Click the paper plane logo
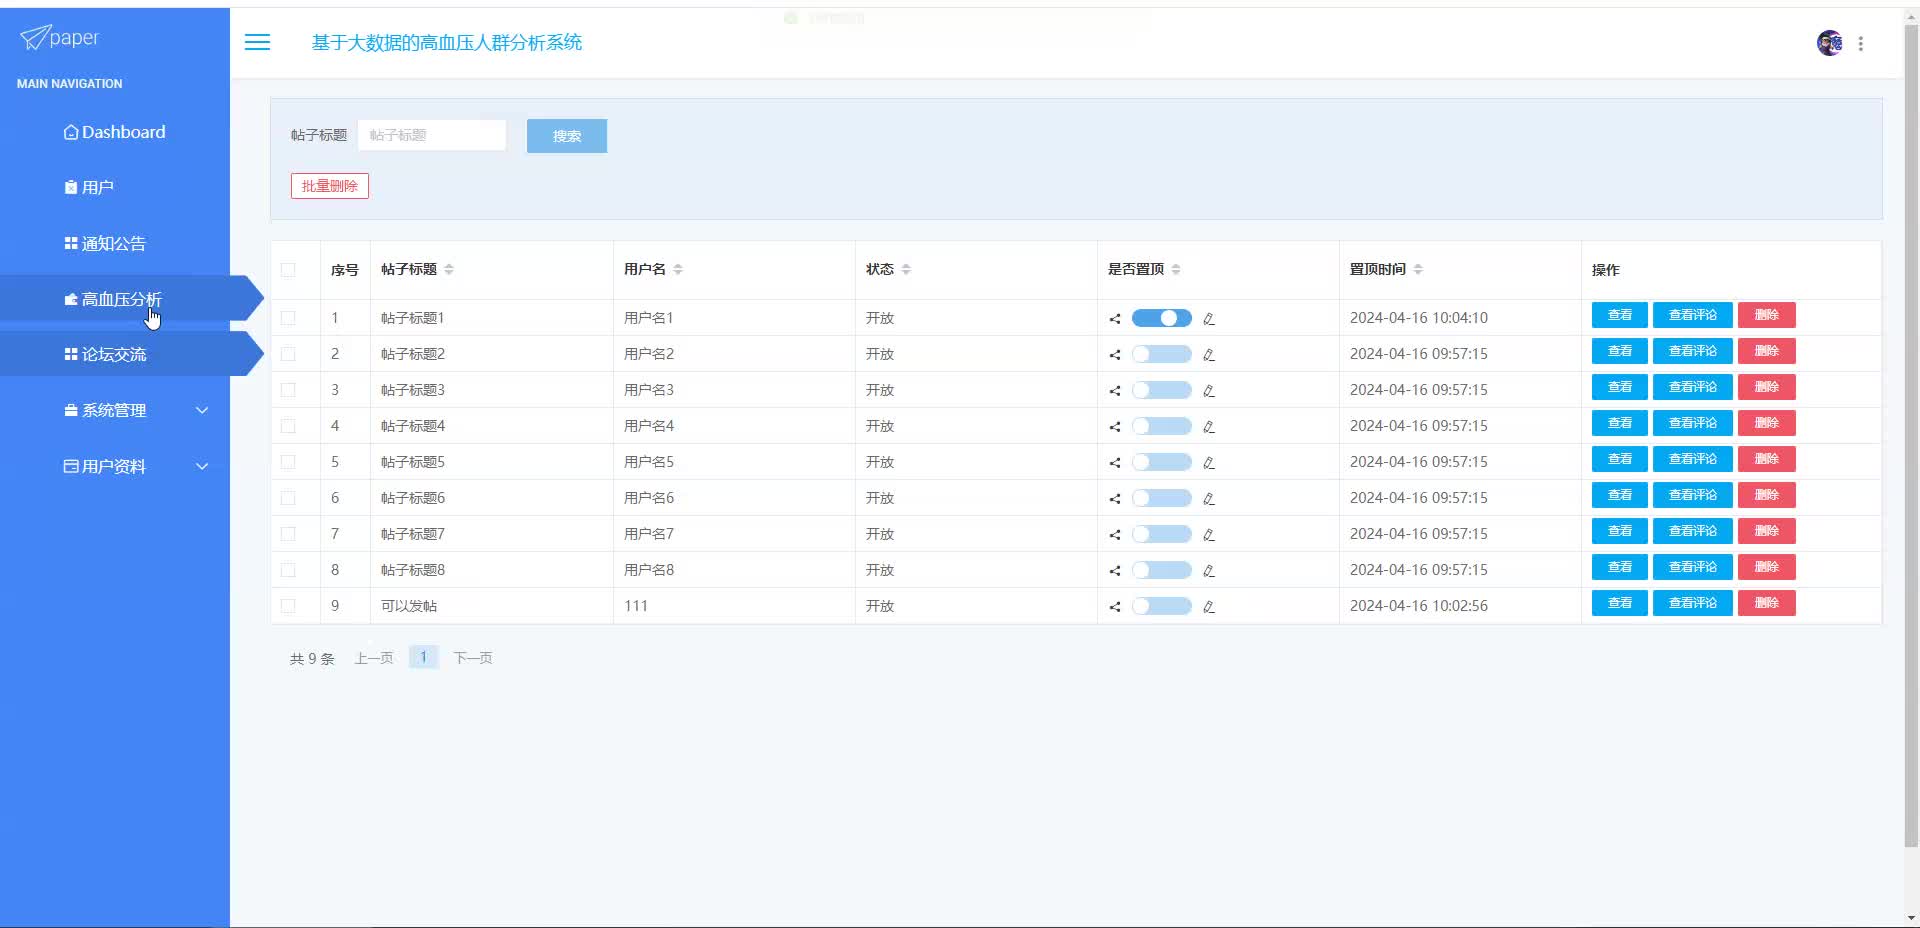Viewport: 1920px width, 928px height. click(34, 37)
